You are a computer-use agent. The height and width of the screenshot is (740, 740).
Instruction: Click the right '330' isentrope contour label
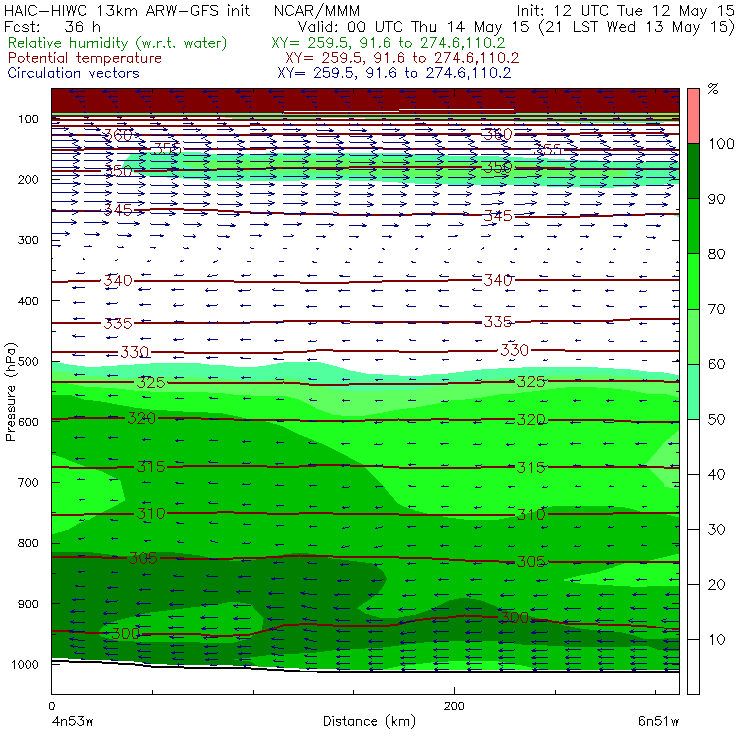[x=515, y=350]
